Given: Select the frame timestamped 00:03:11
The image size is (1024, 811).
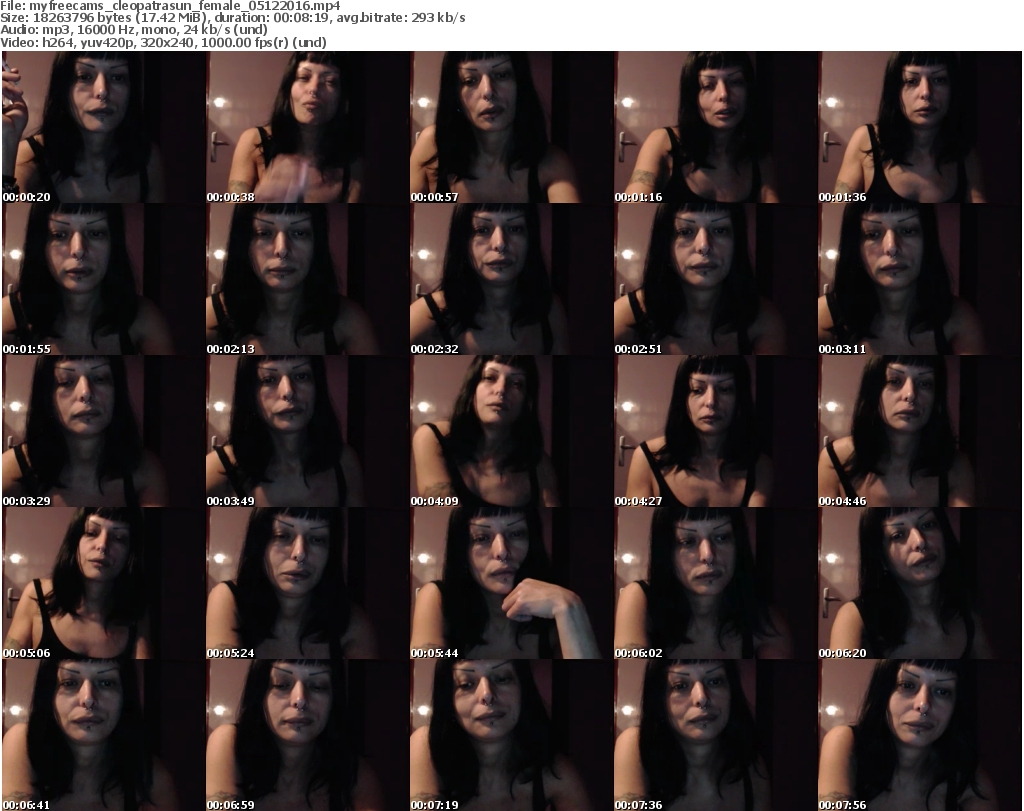Looking at the screenshot, I should 917,279.
